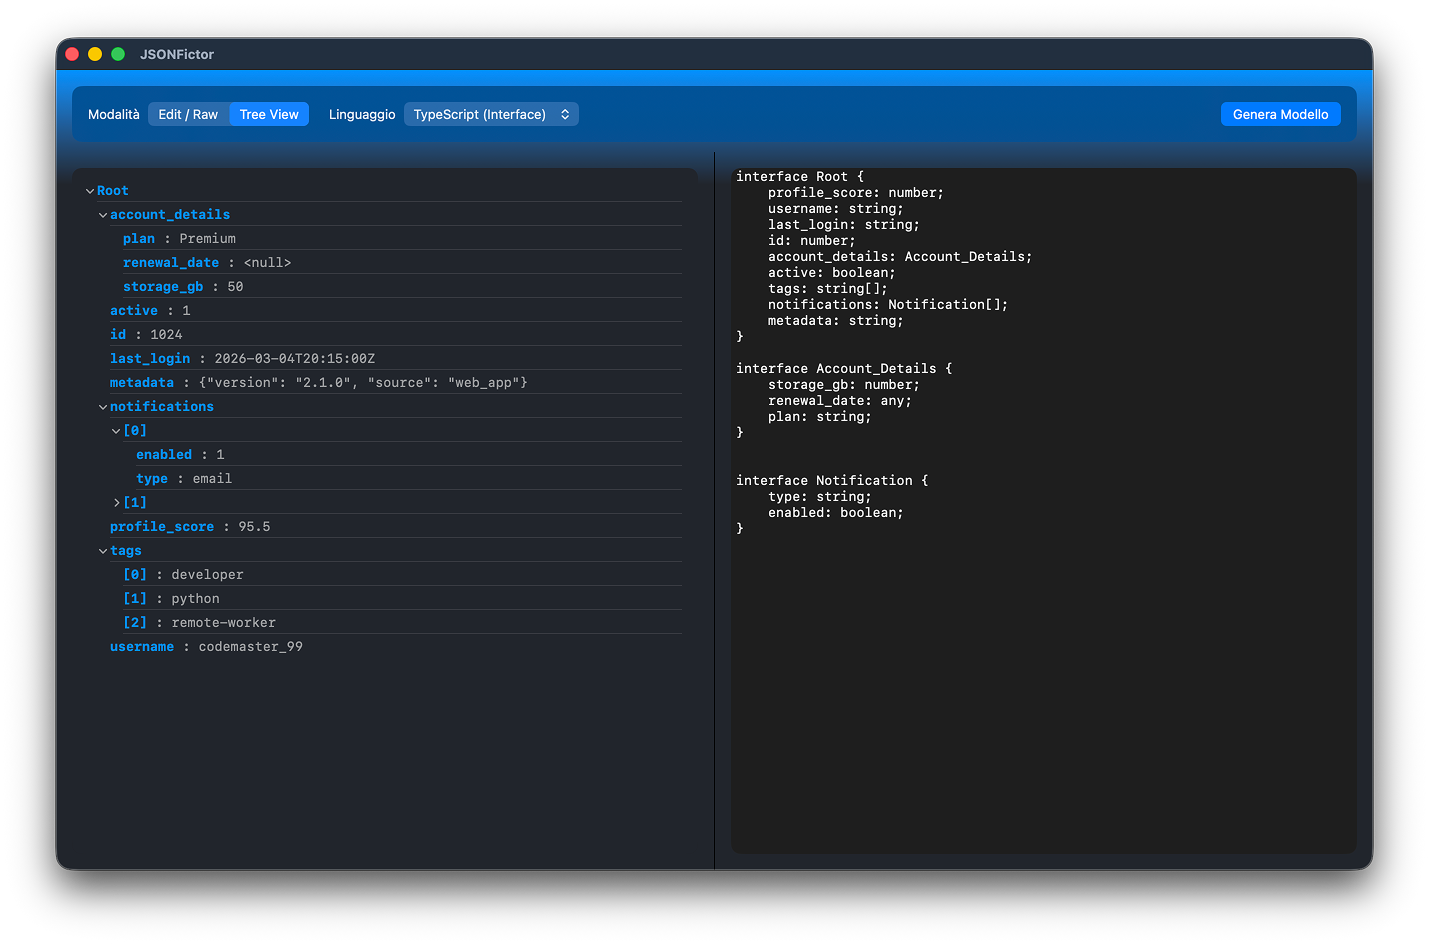This screenshot has height=944, width=1429.
Task: Select the python tag entry
Action: click(x=195, y=599)
